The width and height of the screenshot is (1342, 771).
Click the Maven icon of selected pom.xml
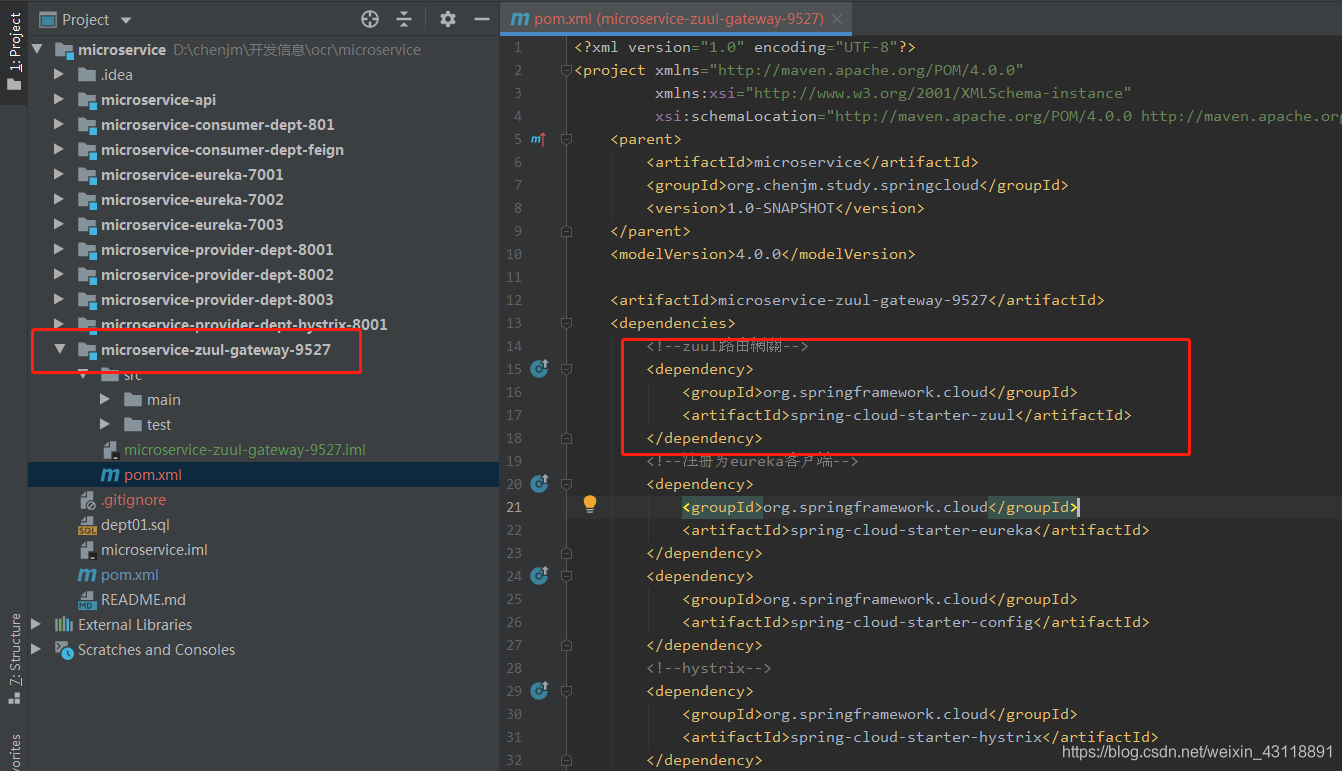(110, 475)
